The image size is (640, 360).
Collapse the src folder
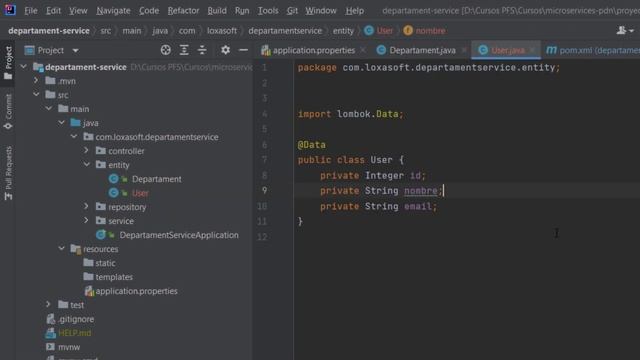(x=36, y=94)
